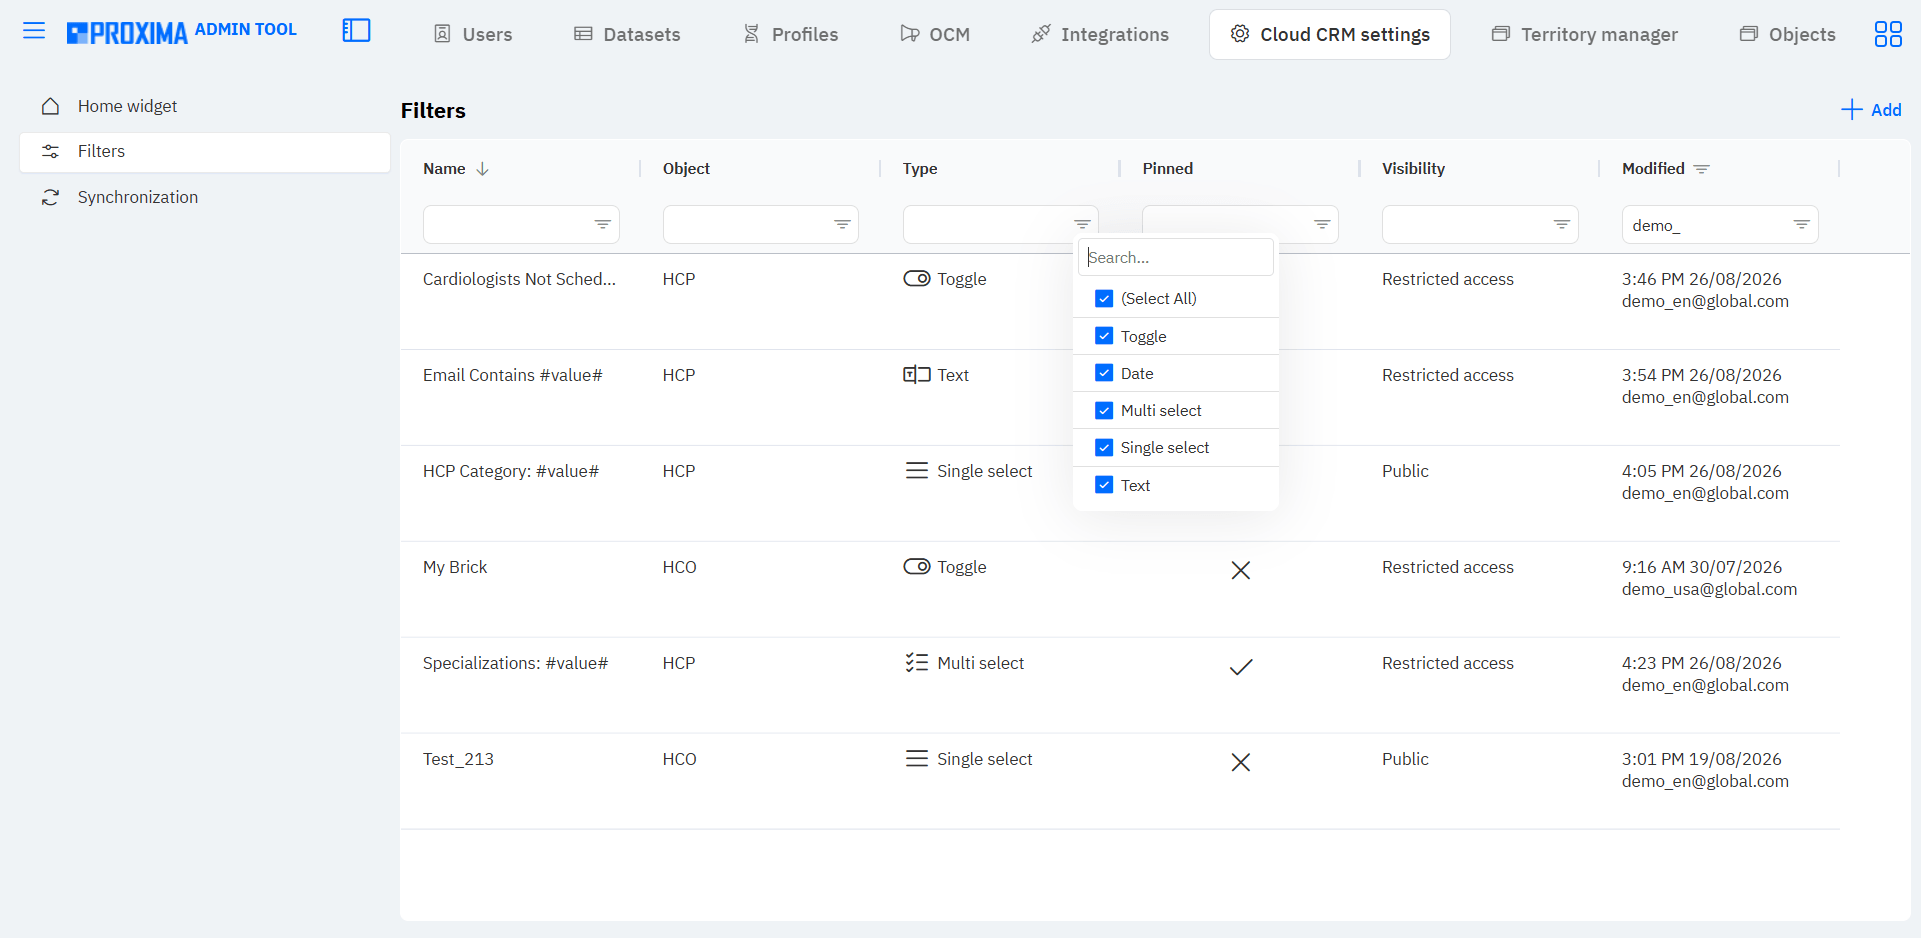The width and height of the screenshot is (1921, 938).
Task: Click the pinned X mark for My Brick
Action: pyautogui.click(x=1241, y=570)
